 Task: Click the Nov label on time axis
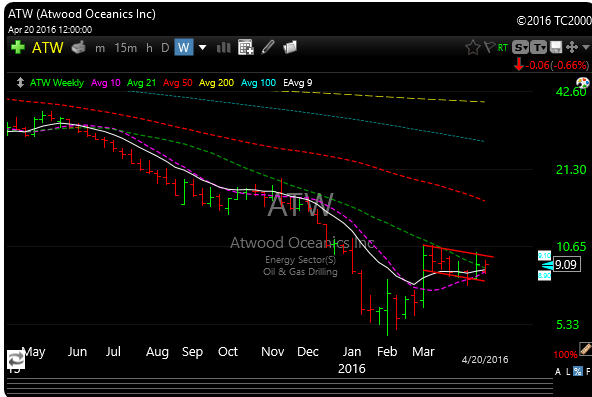point(272,352)
